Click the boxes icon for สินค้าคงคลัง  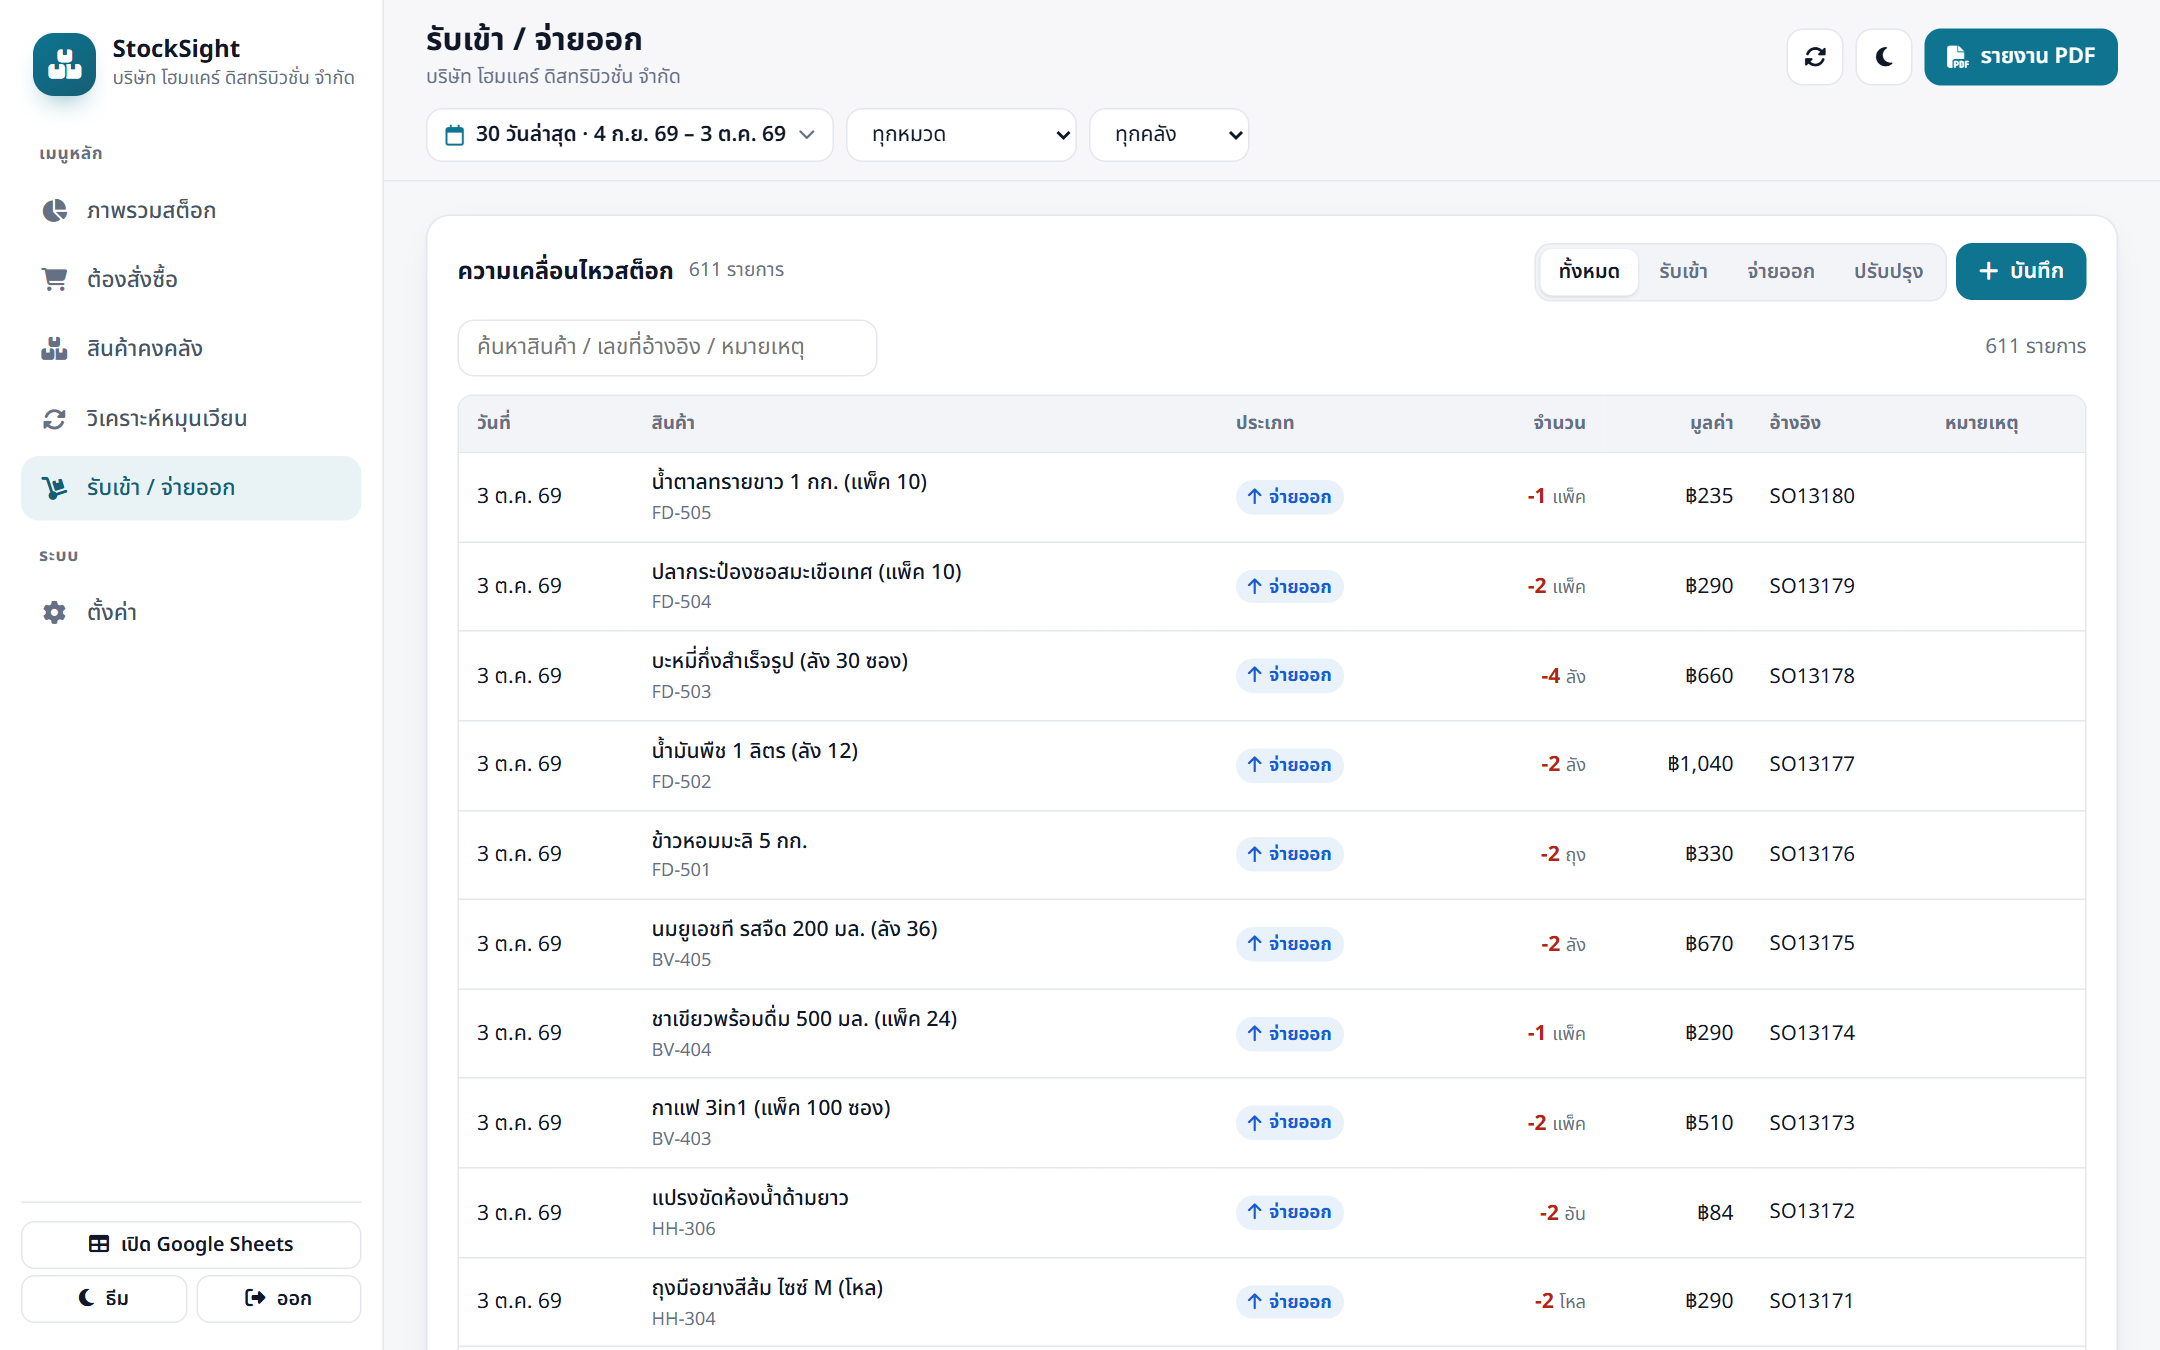pos(54,348)
